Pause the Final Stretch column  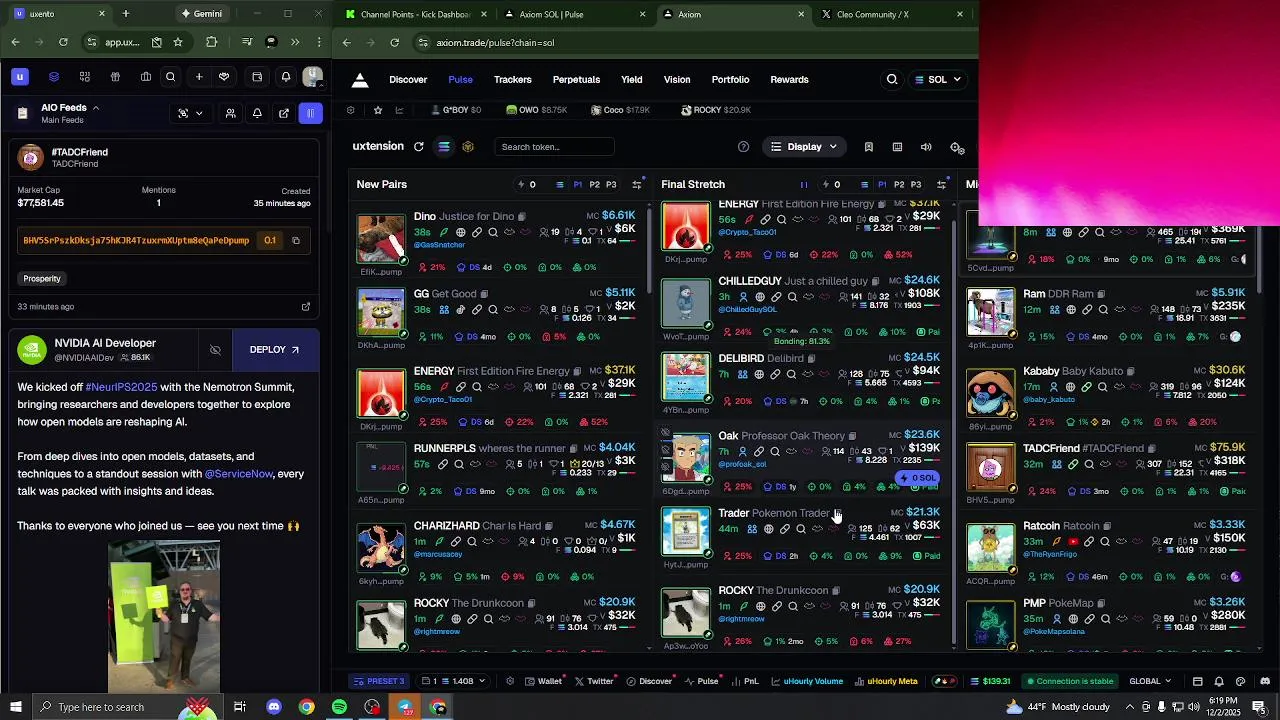[x=803, y=185]
